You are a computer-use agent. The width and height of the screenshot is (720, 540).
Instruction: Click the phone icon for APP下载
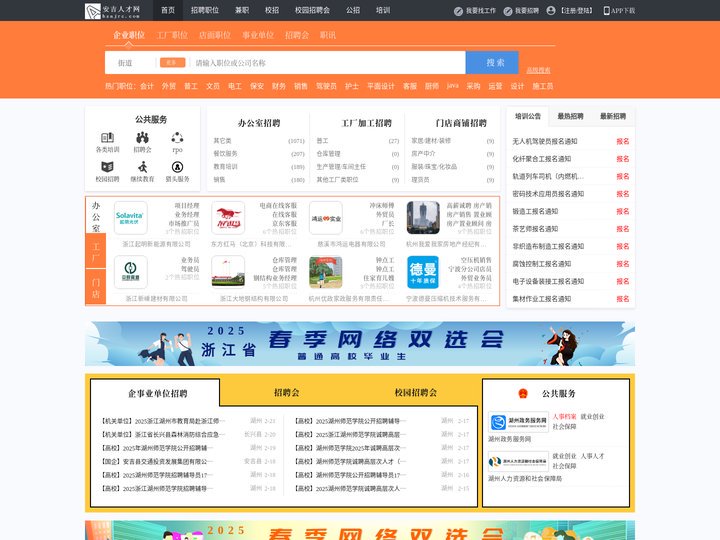point(606,11)
